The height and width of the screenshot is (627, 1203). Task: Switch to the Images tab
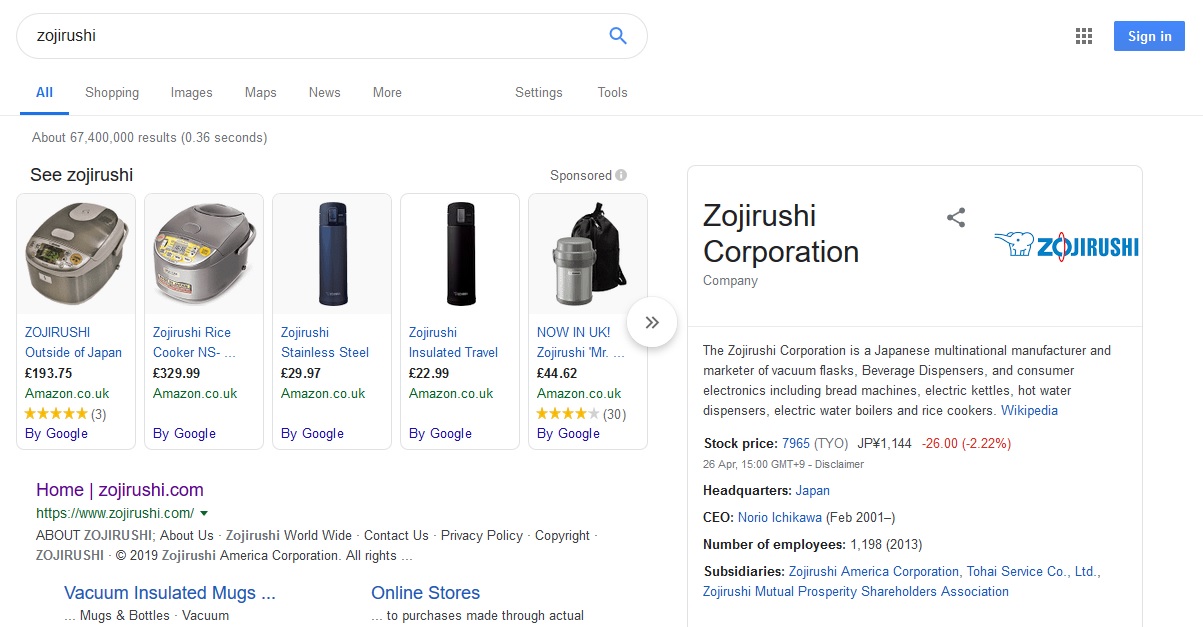pos(192,92)
